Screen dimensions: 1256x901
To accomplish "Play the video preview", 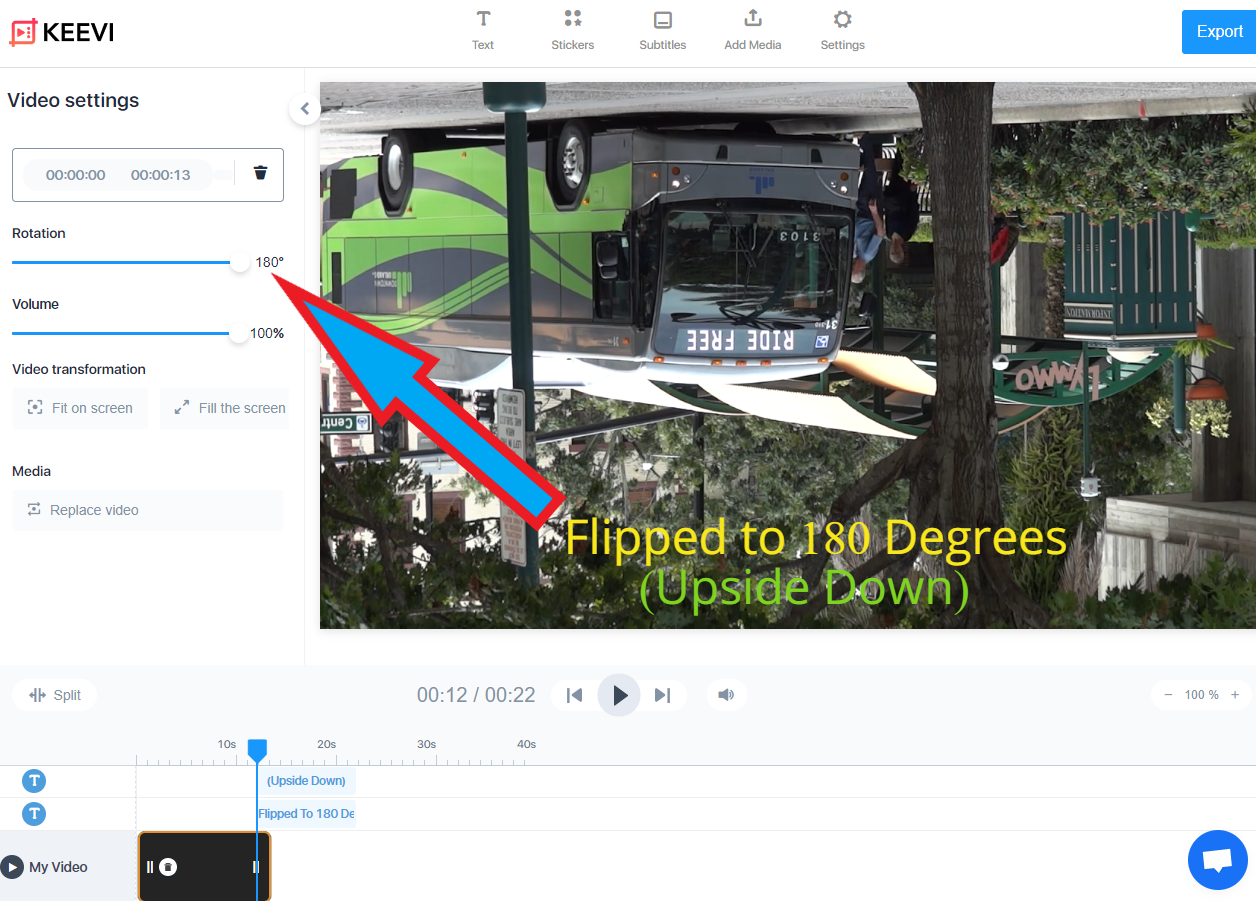I will [619, 695].
